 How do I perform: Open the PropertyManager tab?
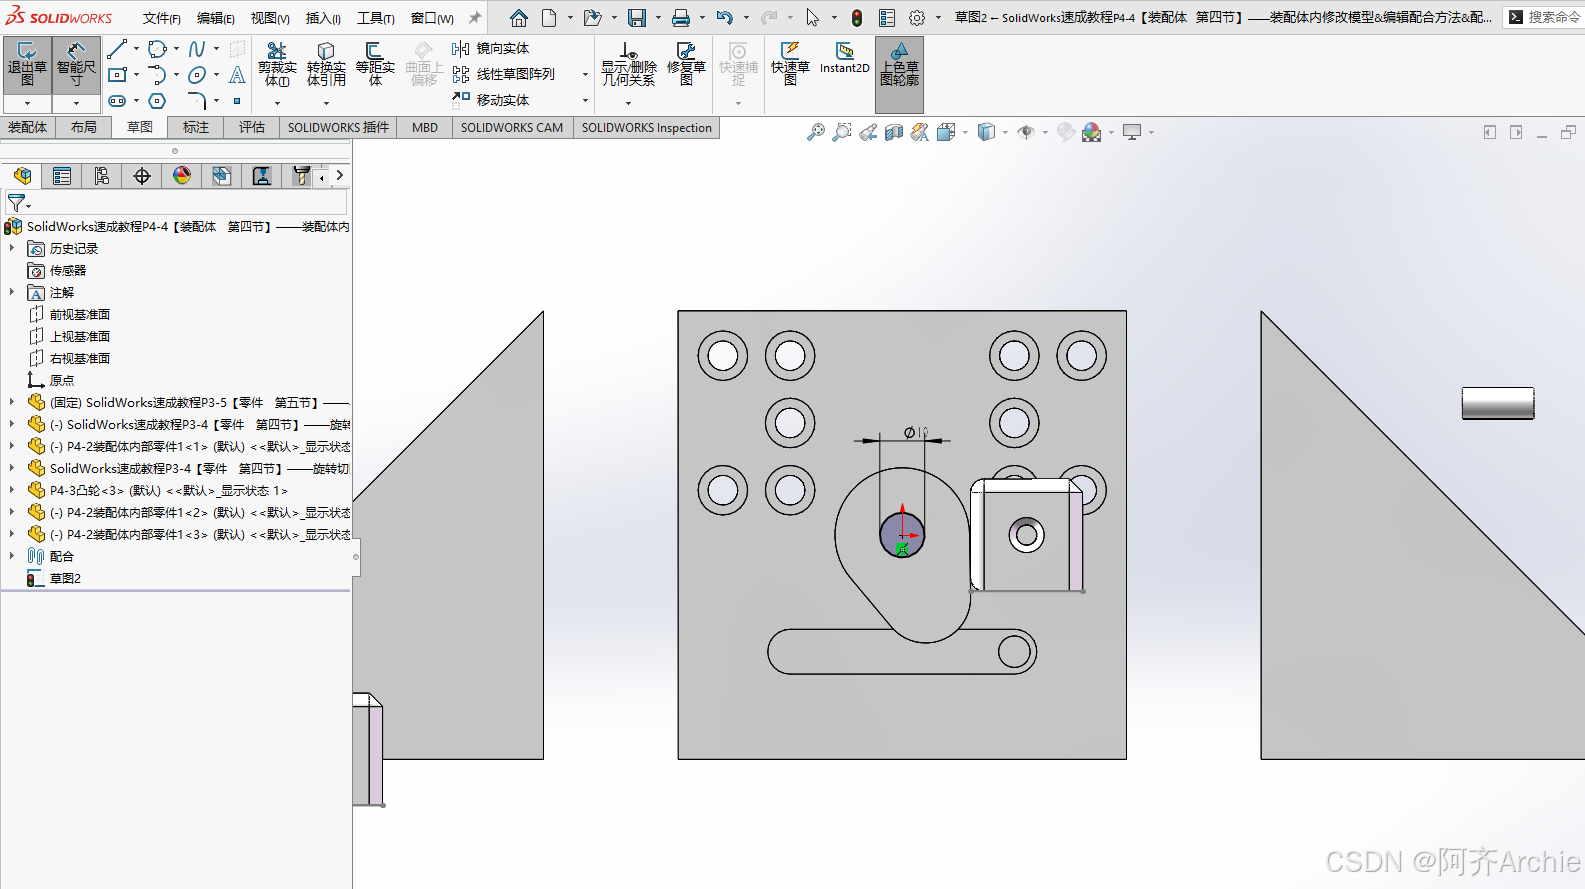pos(62,176)
